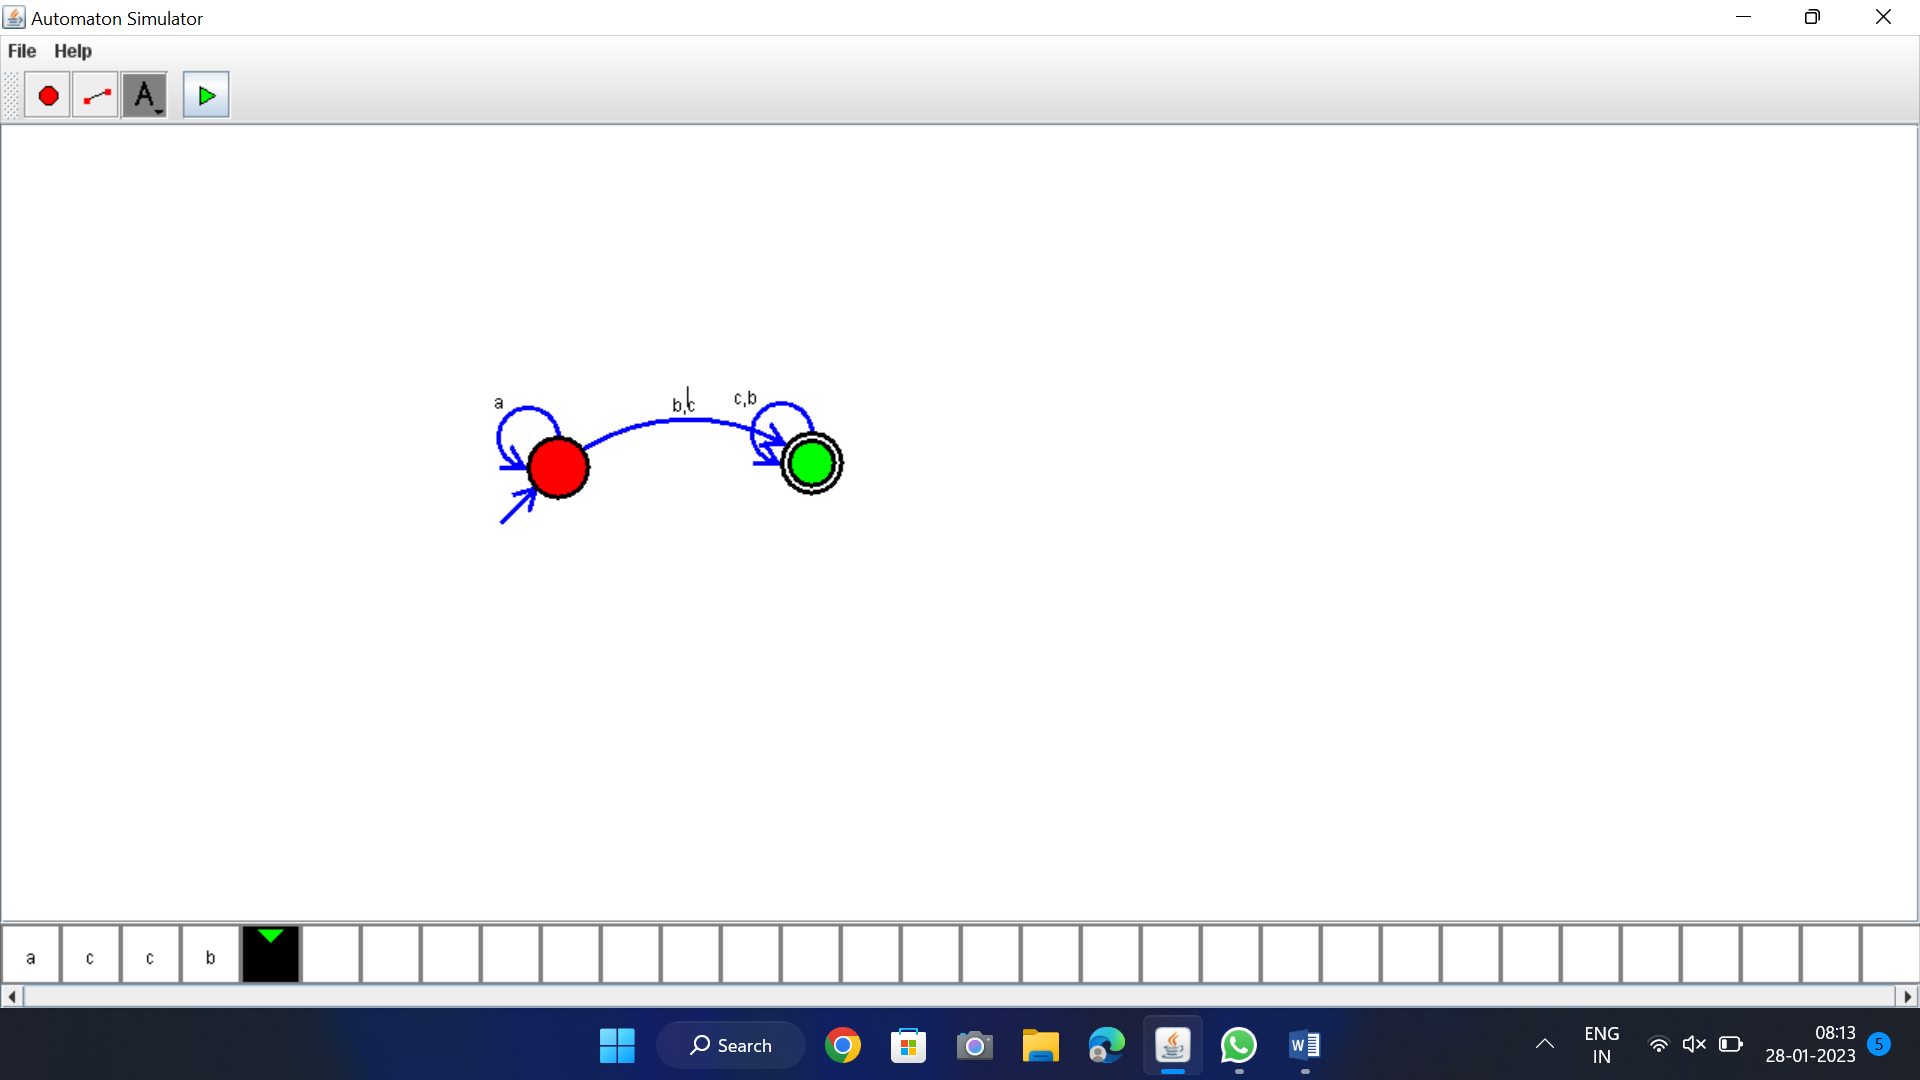Image resolution: width=1920 pixels, height=1080 pixels.
Task: Open WhatsApp from taskbar
Action: (1238, 1045)
